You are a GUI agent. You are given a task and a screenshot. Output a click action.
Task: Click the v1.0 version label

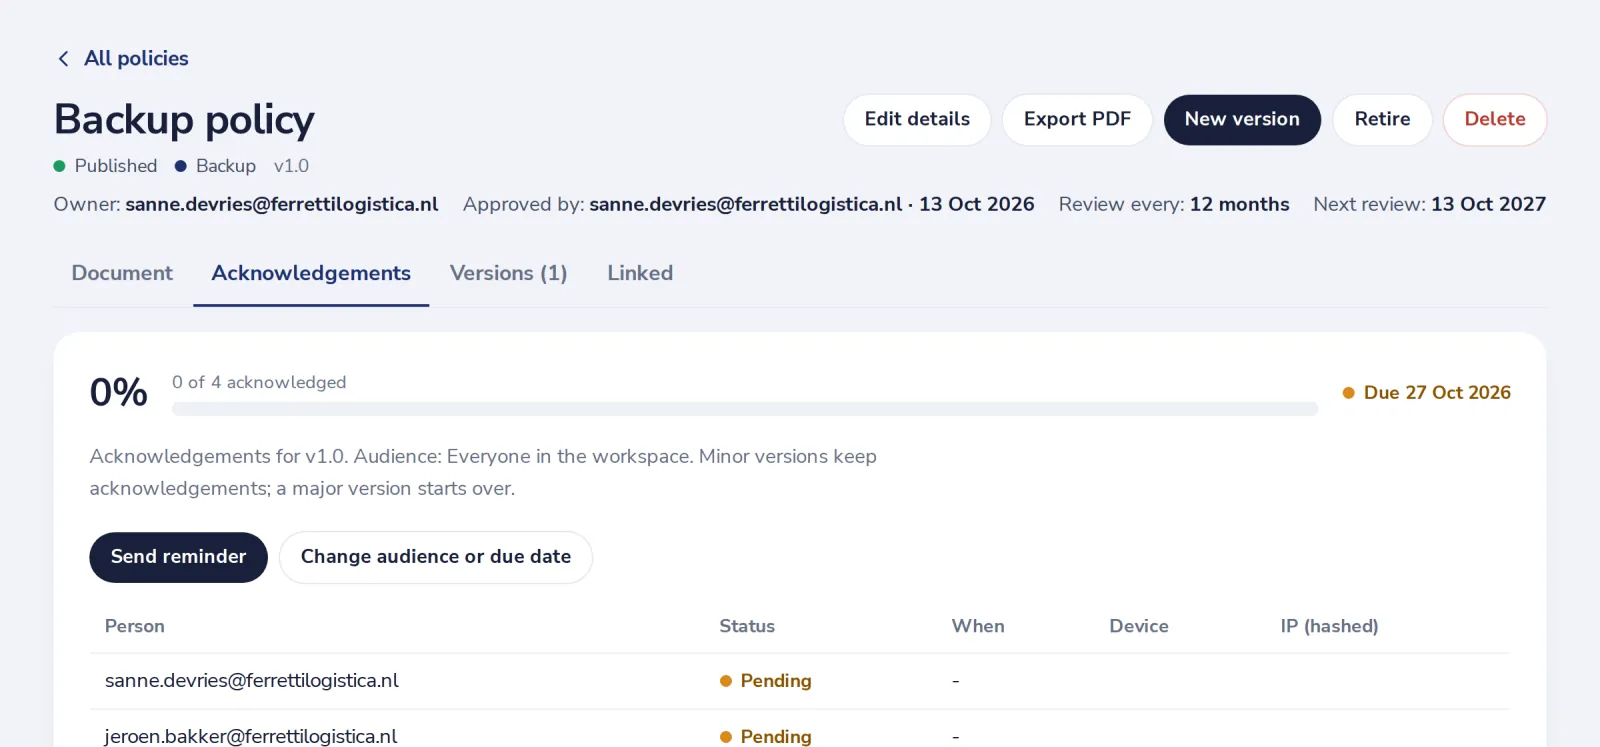291,166
